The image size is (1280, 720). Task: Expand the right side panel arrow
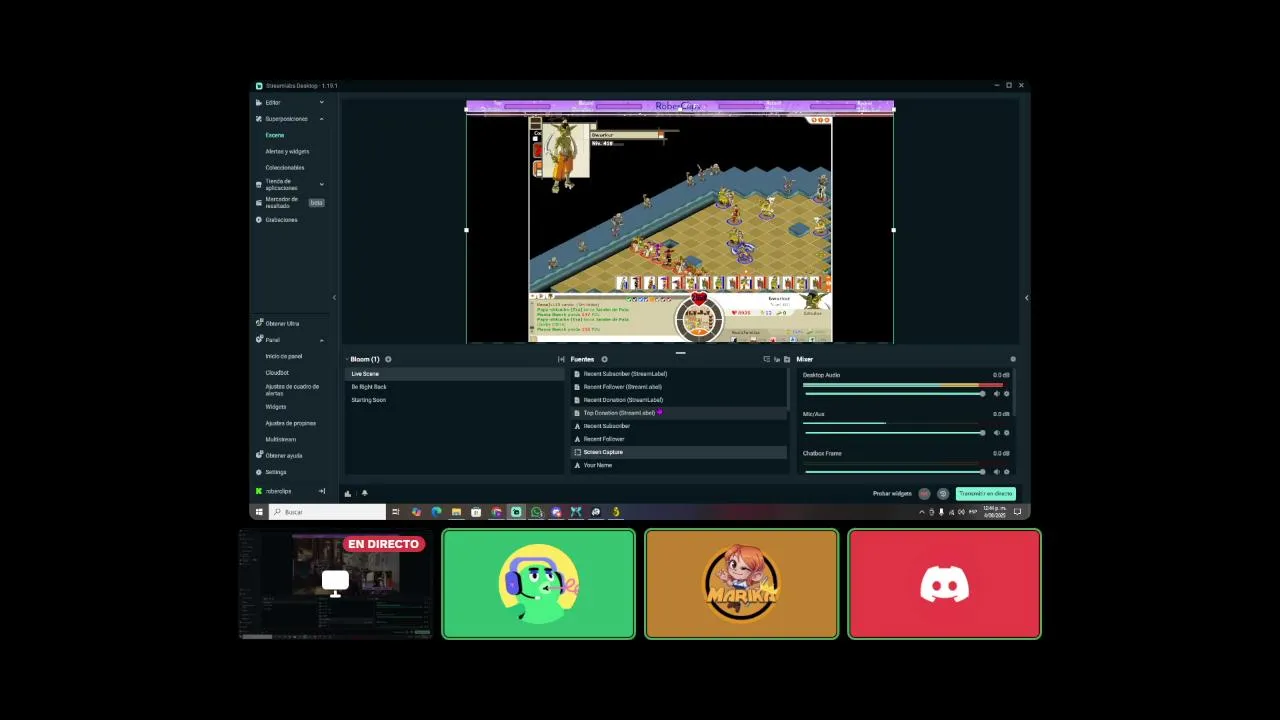click(1026, 297)
